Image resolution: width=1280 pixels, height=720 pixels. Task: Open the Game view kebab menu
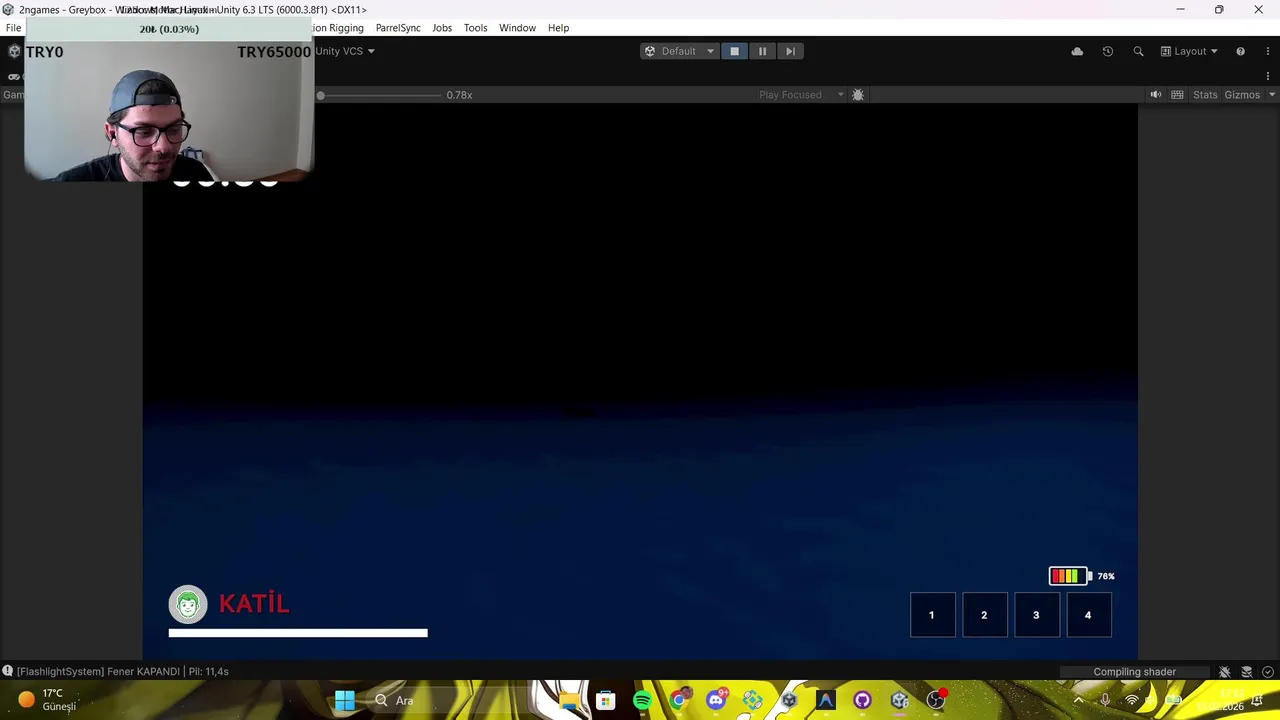click(x=1268, y=76)
